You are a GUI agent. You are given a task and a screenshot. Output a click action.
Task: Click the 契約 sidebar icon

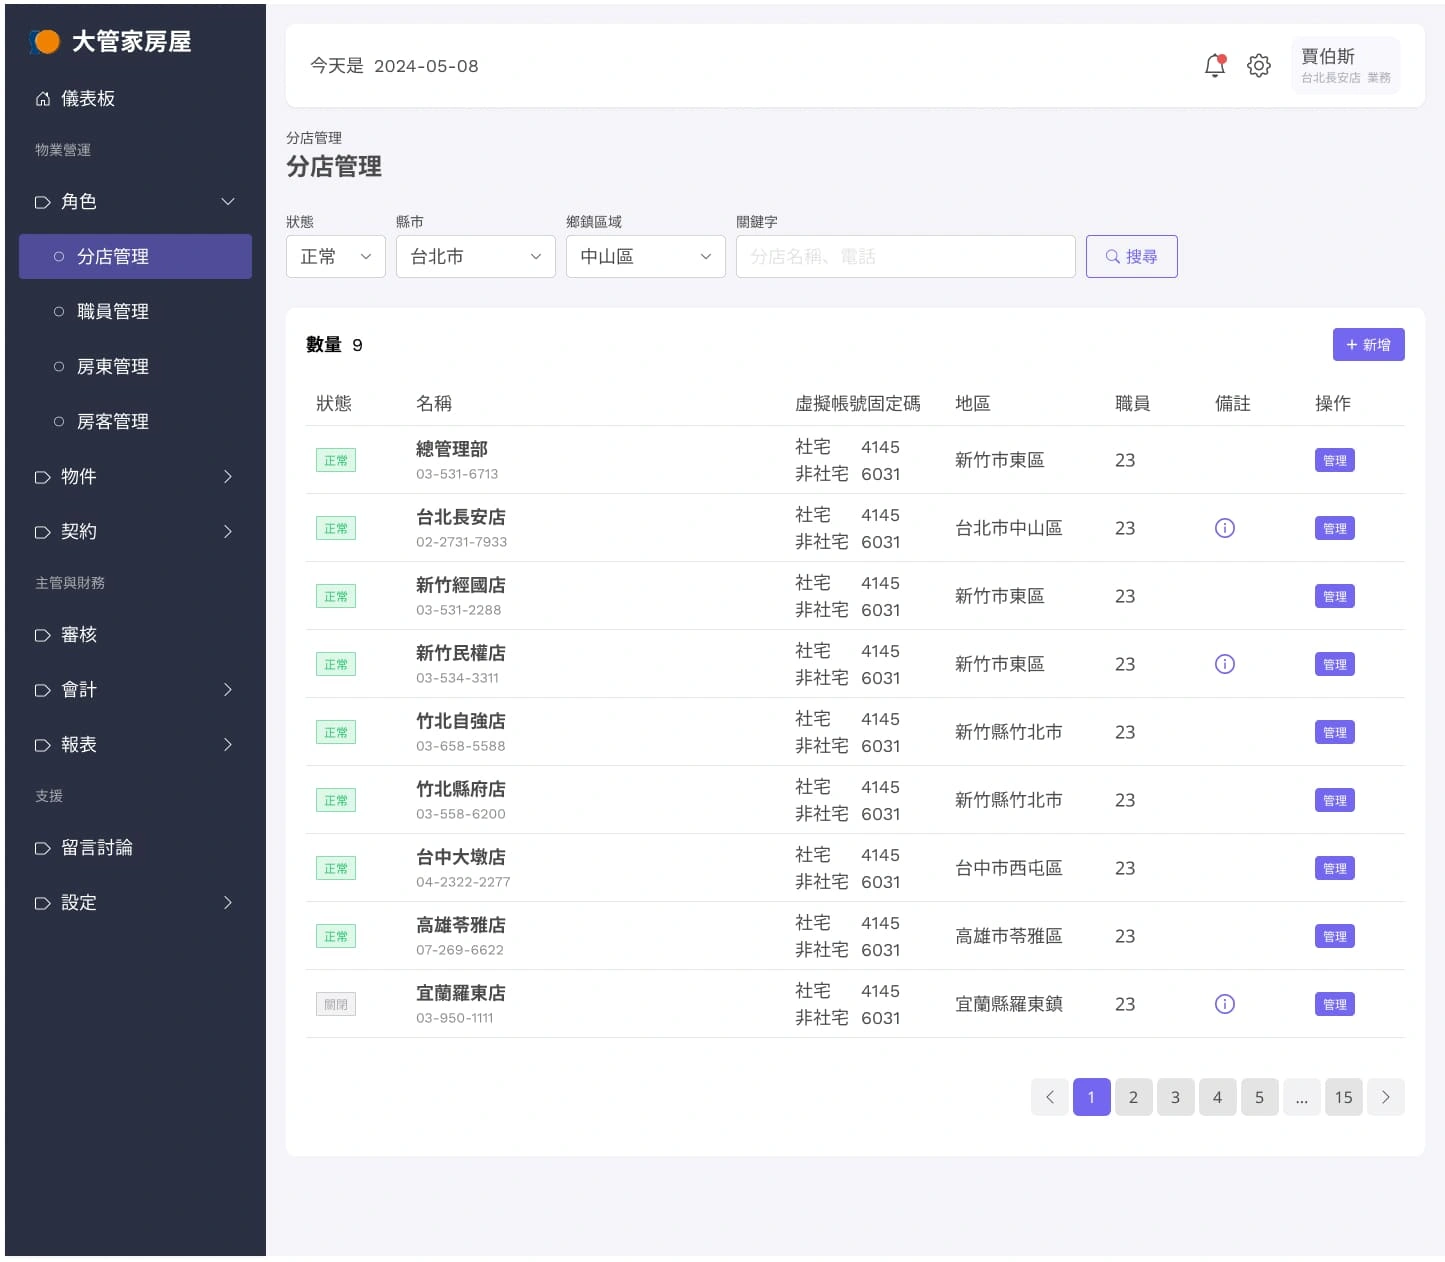point(42,532)
